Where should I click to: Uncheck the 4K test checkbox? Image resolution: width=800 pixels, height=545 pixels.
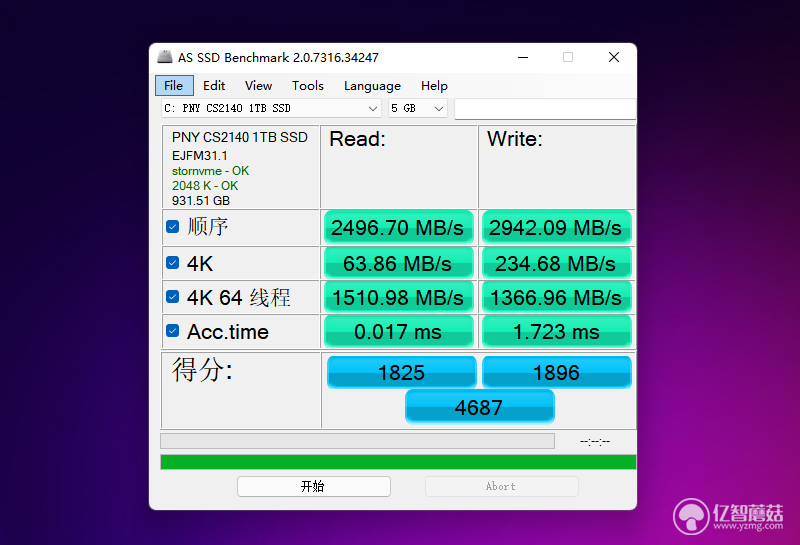click(172, 263)
